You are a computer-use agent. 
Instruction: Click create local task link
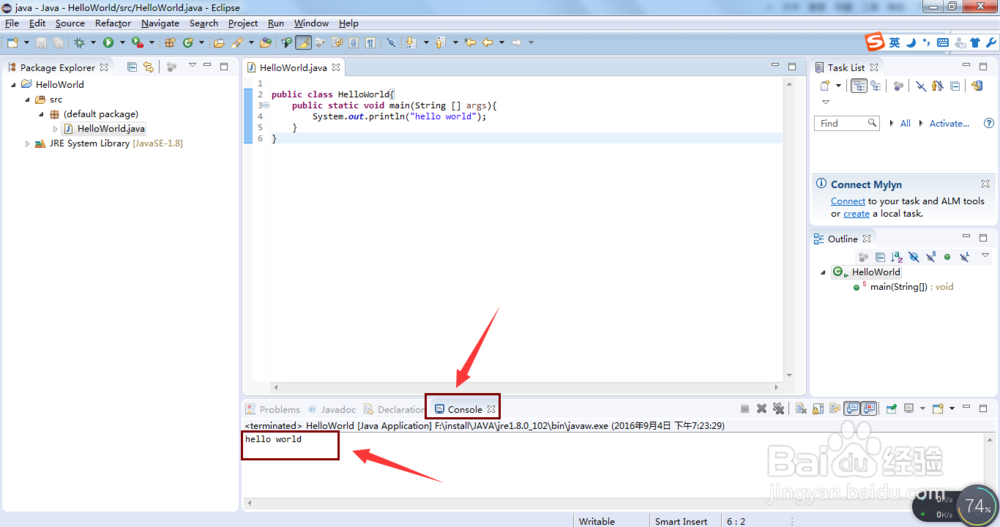[856, 214]
